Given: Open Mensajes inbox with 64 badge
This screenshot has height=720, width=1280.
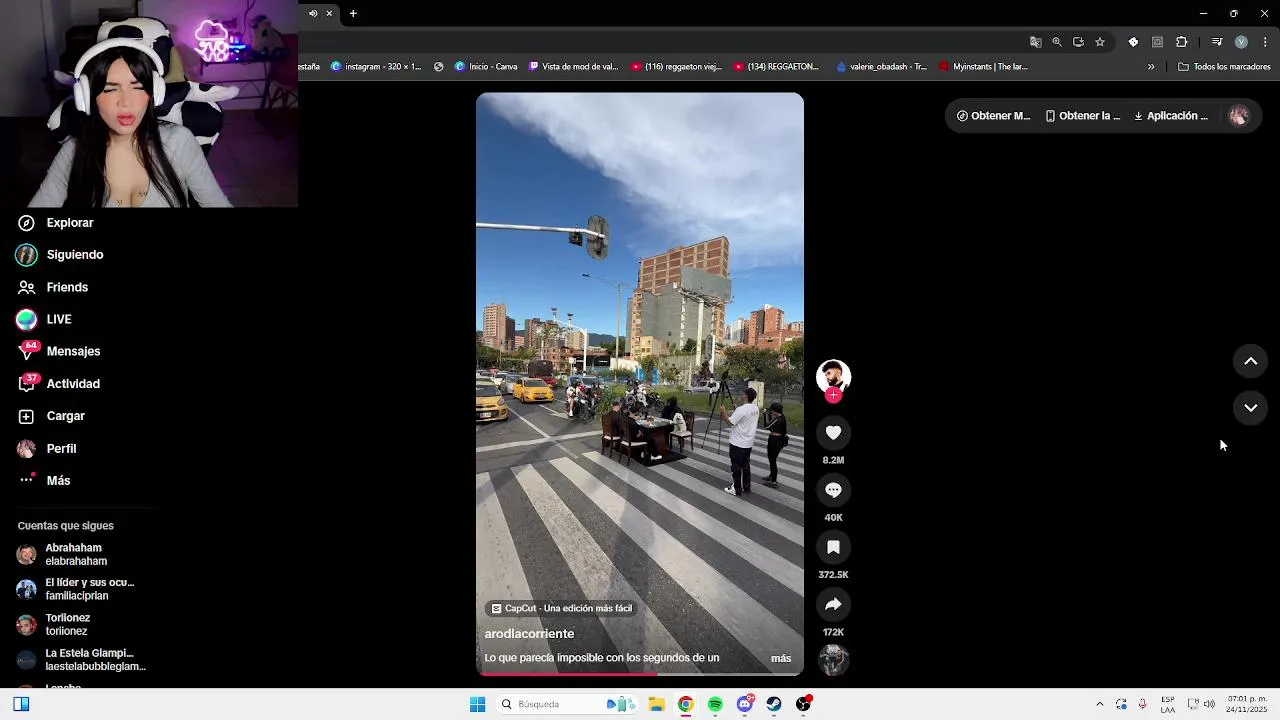Looking at the screenshot, I should point(59,351).
